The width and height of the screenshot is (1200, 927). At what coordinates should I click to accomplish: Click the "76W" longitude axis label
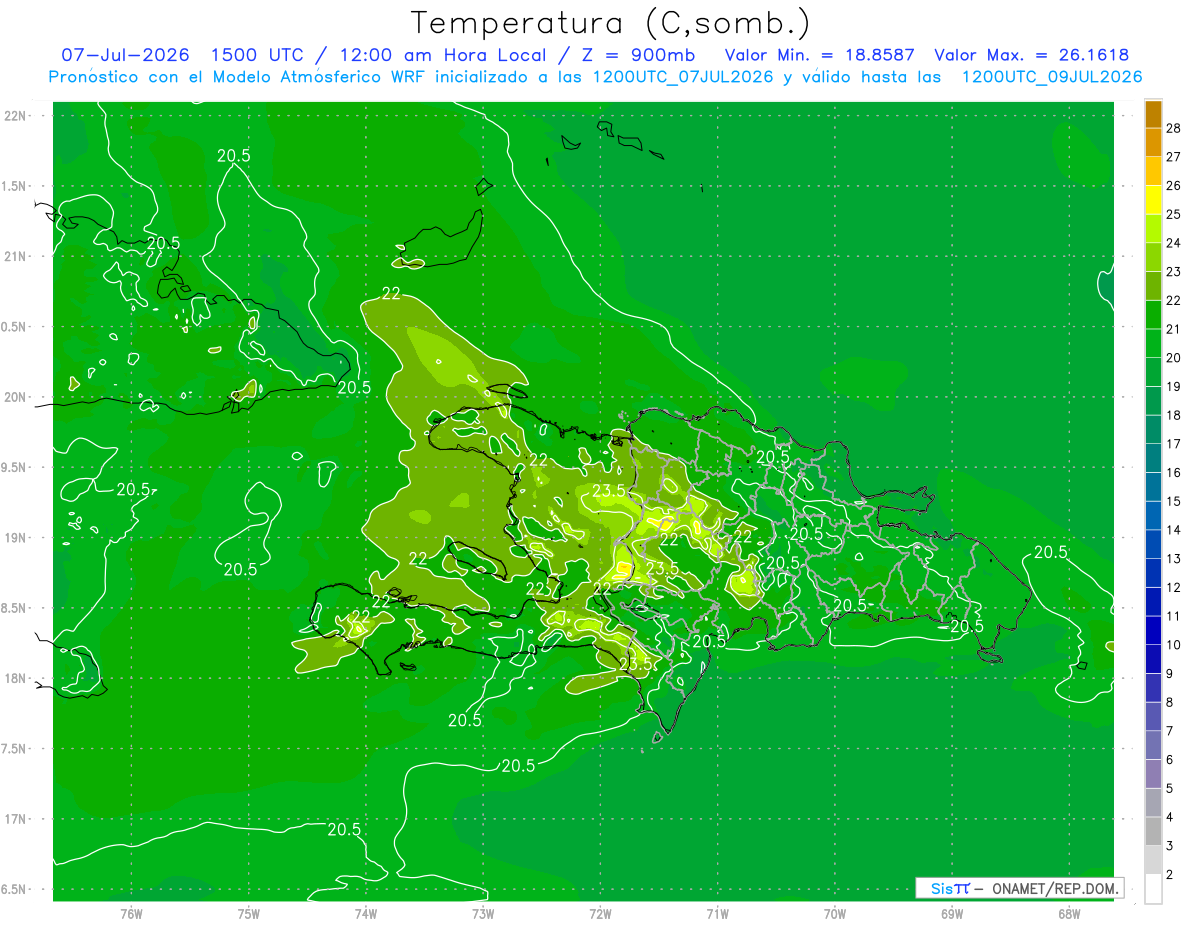(131, 914)
